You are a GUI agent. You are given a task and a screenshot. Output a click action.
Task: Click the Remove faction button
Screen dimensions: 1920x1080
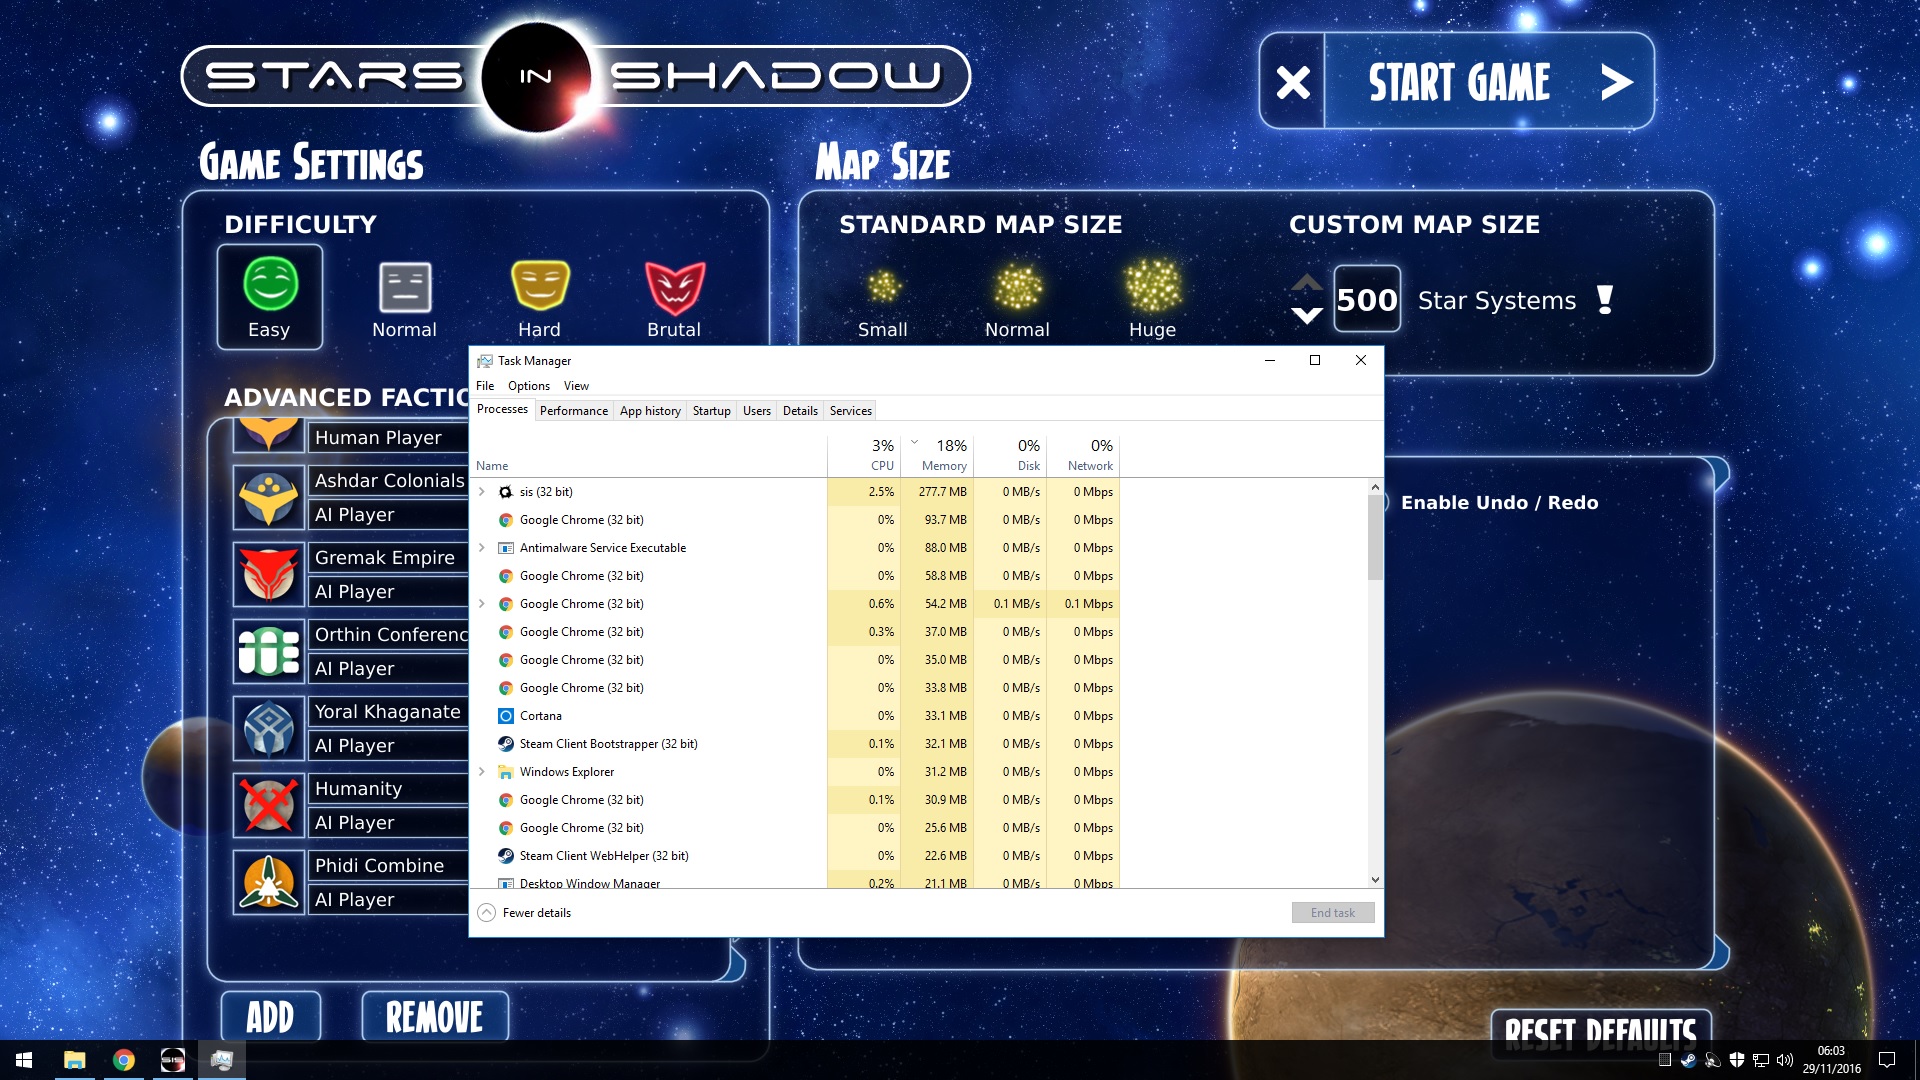435,1017
